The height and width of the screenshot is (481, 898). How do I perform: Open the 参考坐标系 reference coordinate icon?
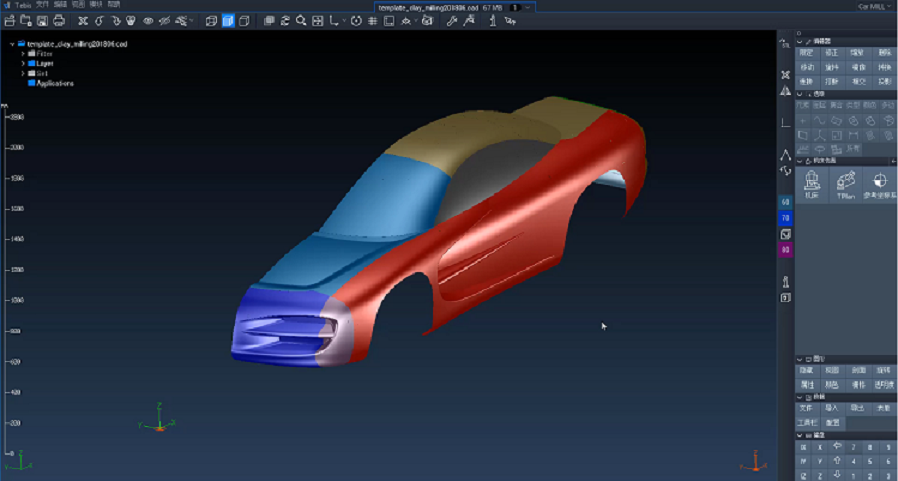point(880,185)
